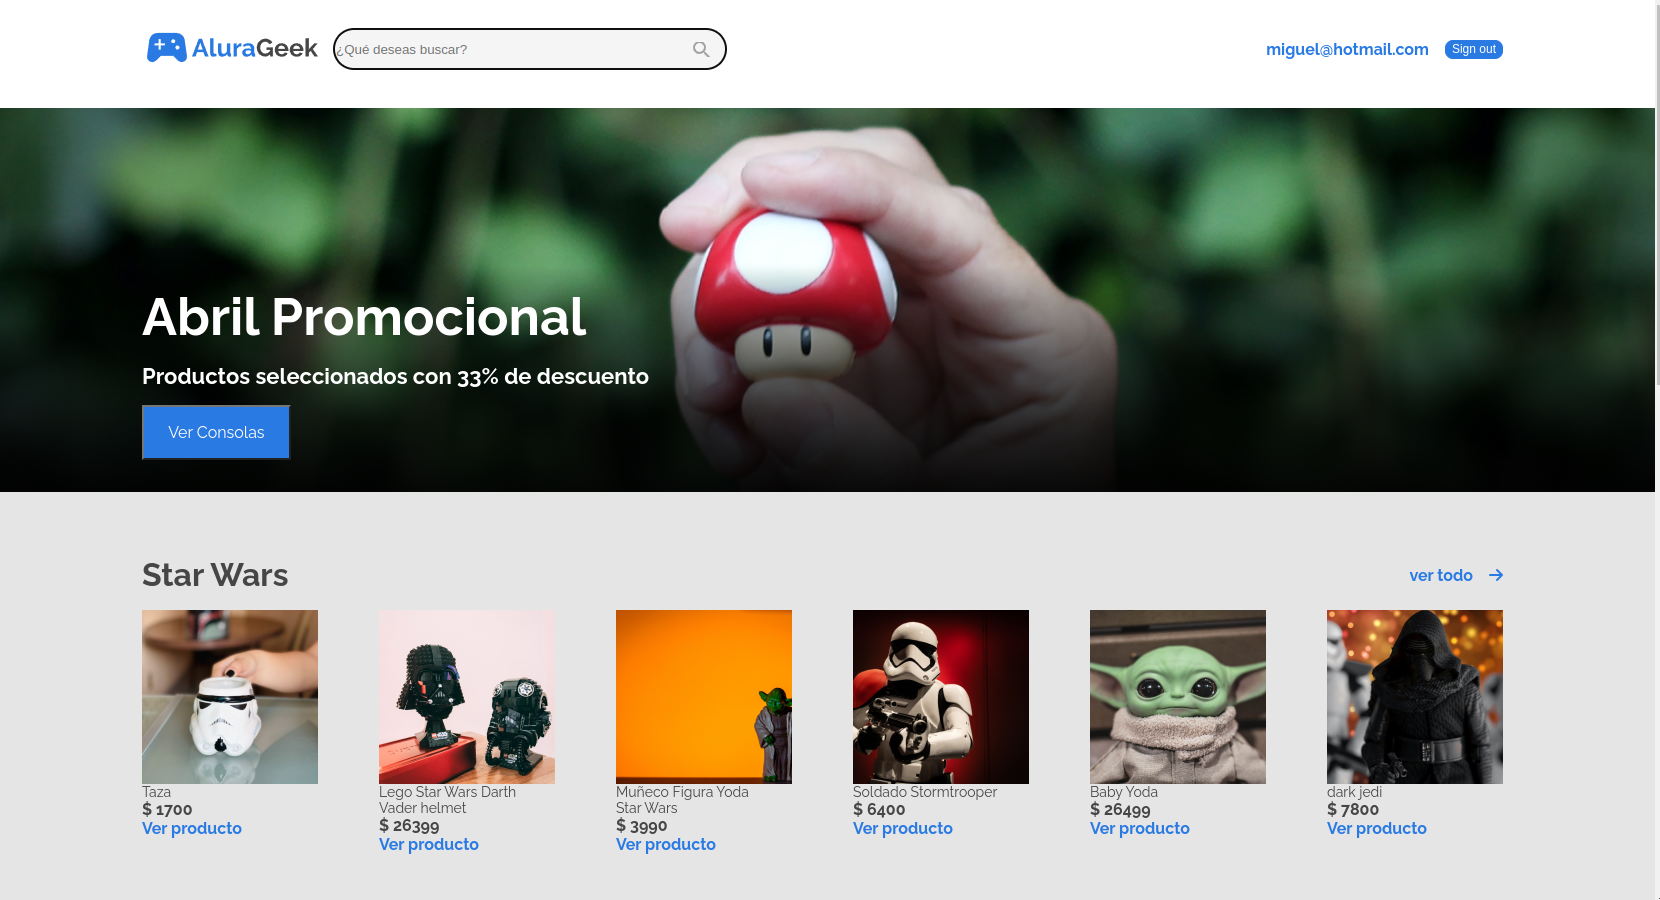Viewport: 1660px width, 900px height.
Task: Open the ver todo link for Star Wars
Action: [1440, 575]
